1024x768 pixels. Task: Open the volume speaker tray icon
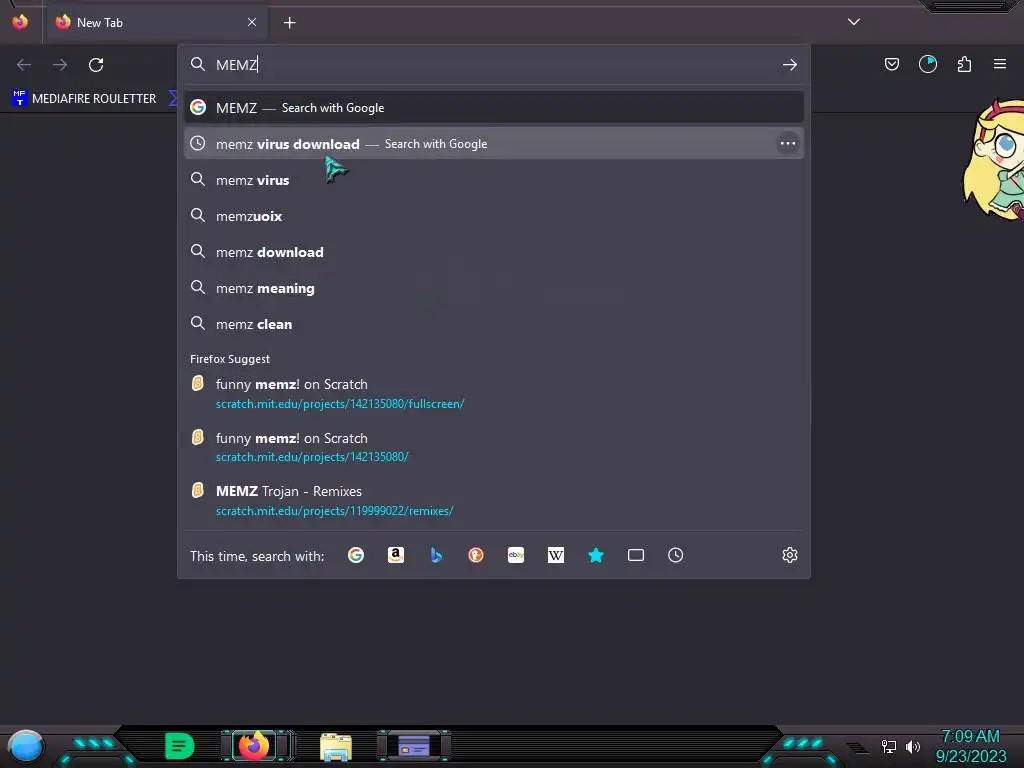[912, 746]
